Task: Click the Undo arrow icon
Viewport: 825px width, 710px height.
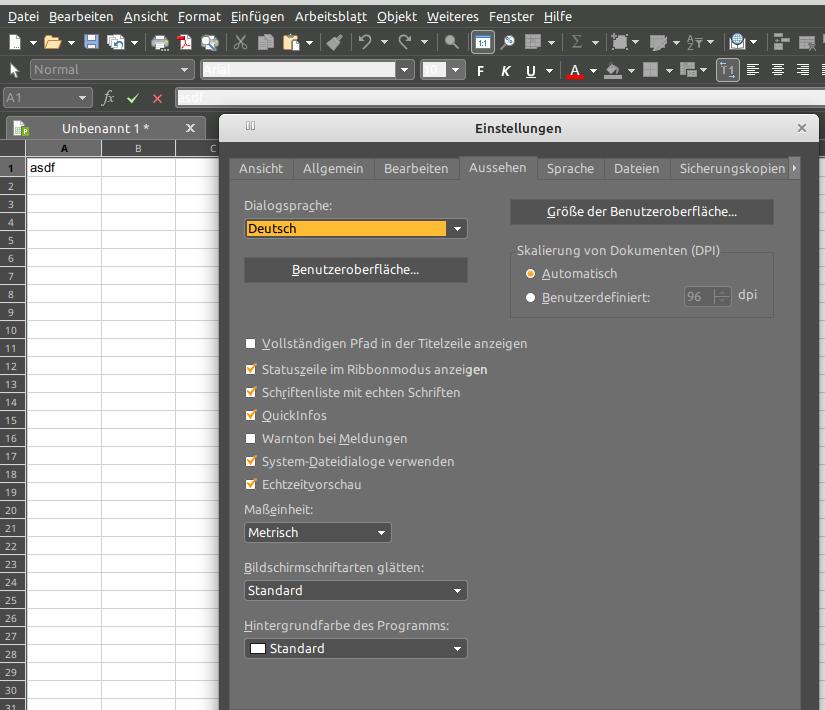Action: point(366,42)
